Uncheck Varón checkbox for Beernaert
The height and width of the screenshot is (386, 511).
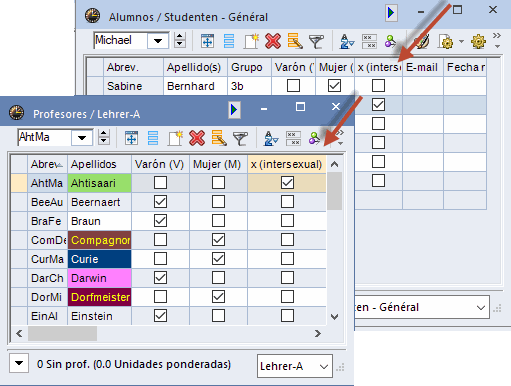160,202
